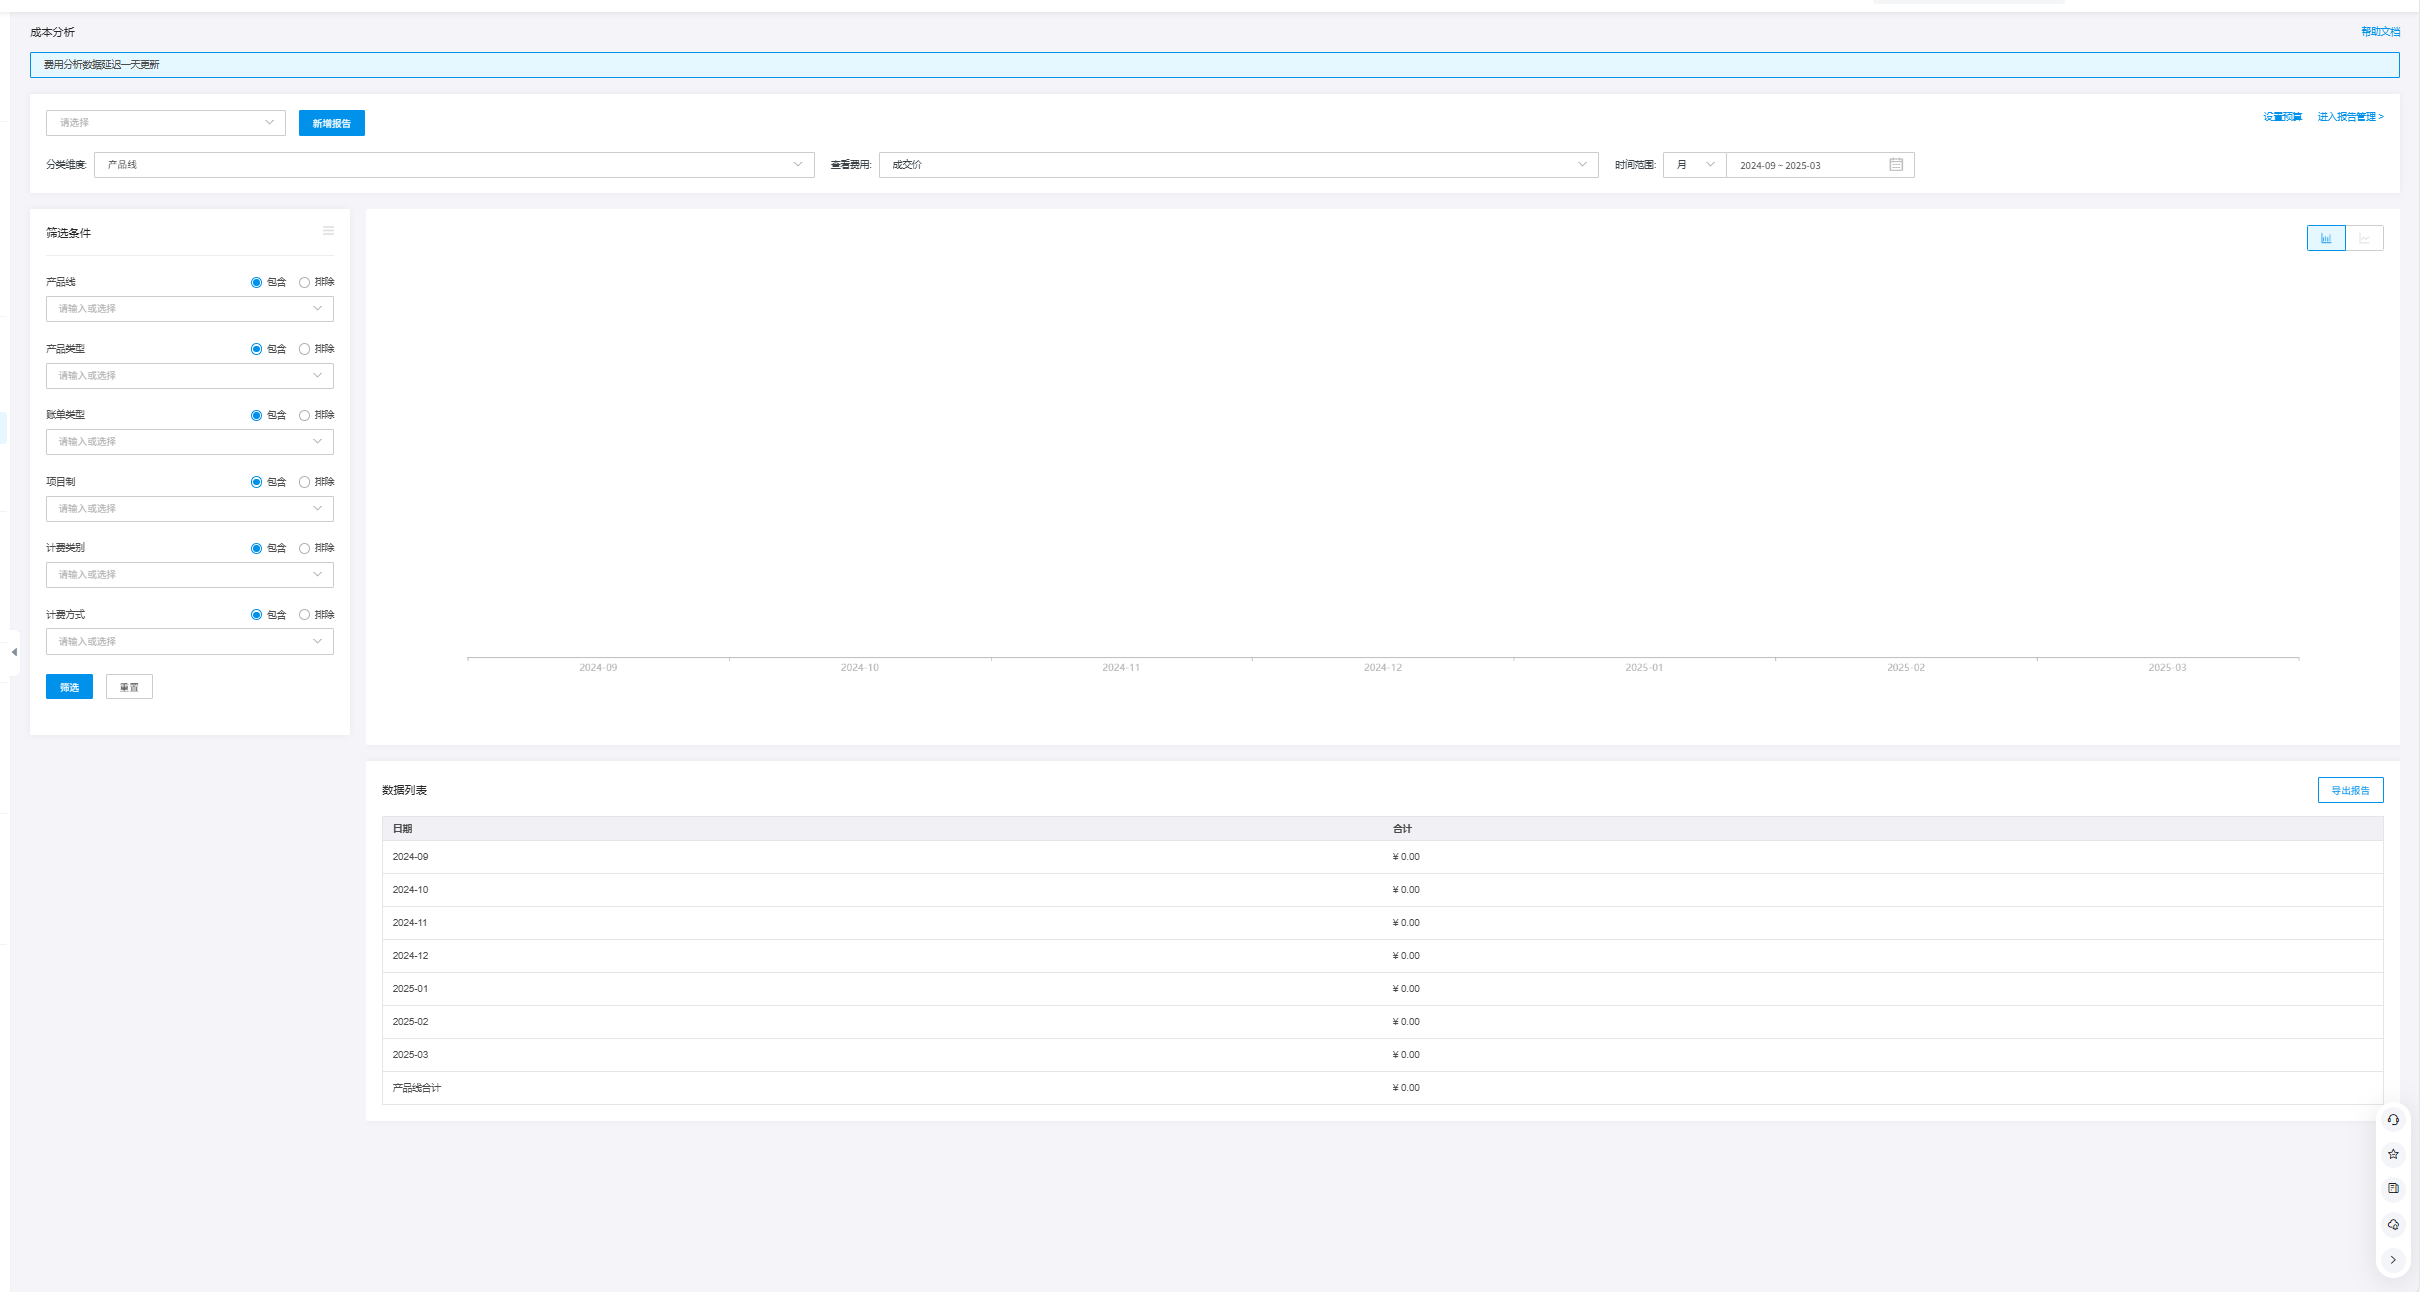Open the 进入报告管理 link
2420x1292 pixels.
click(x=2350, y=117)
